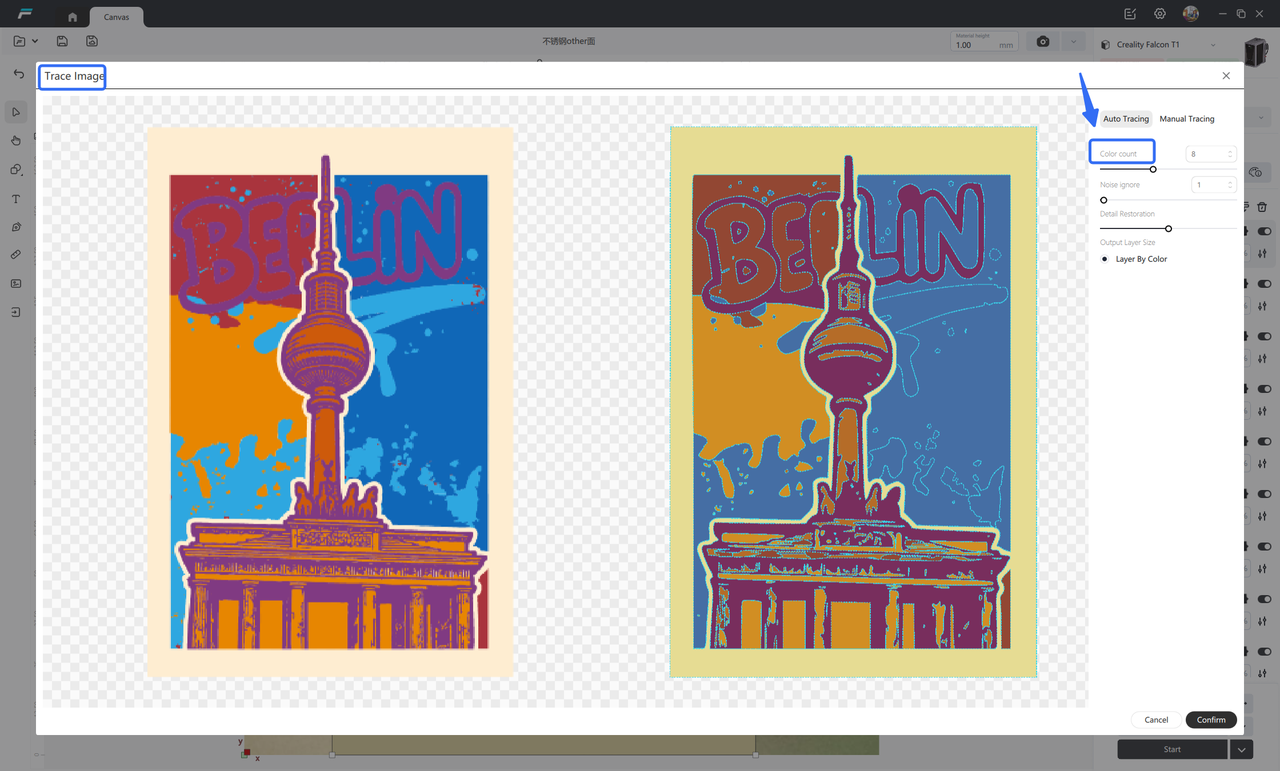Select the Text tool
The width and height of the screenshot is (1280, 771).
pyautogui.click(x=16, y=199)
